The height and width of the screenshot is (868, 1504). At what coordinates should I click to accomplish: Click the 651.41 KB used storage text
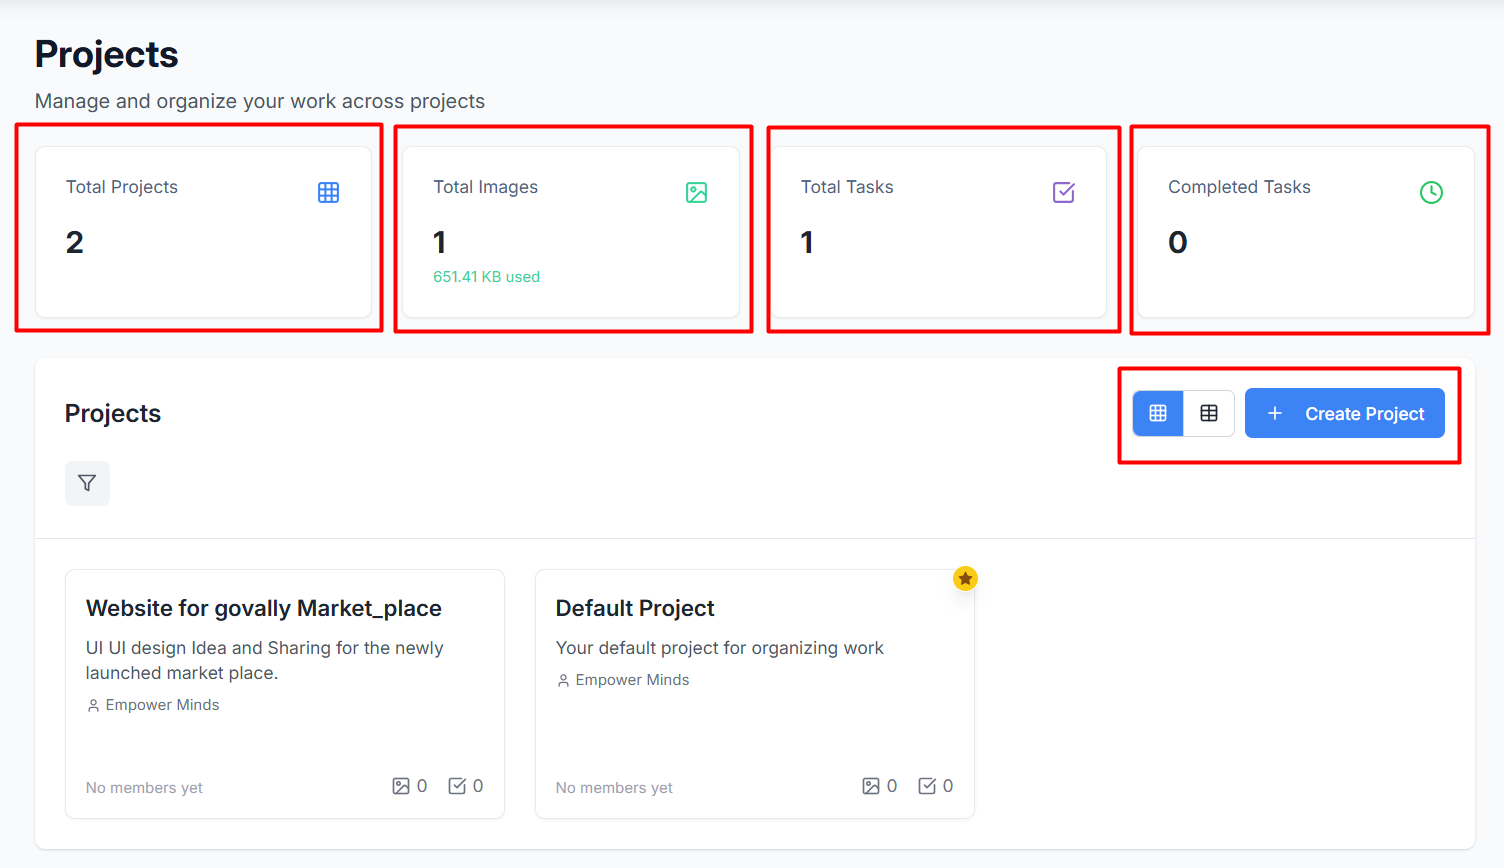(x=486, y=277)
